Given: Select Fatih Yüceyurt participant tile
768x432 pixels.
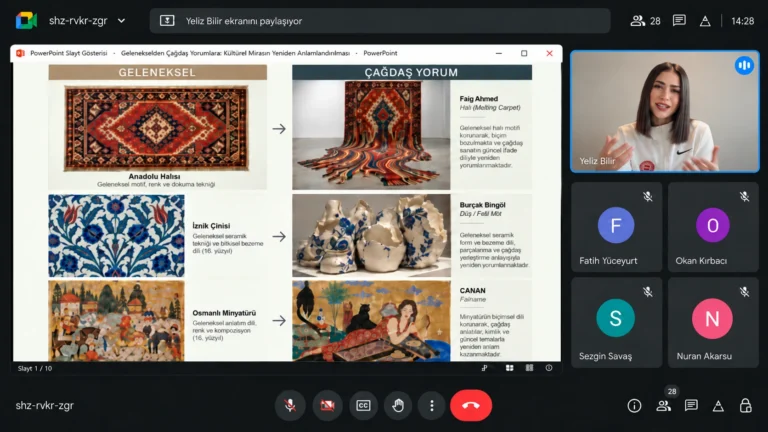Looking at the screenshot, I should [616, 227].
